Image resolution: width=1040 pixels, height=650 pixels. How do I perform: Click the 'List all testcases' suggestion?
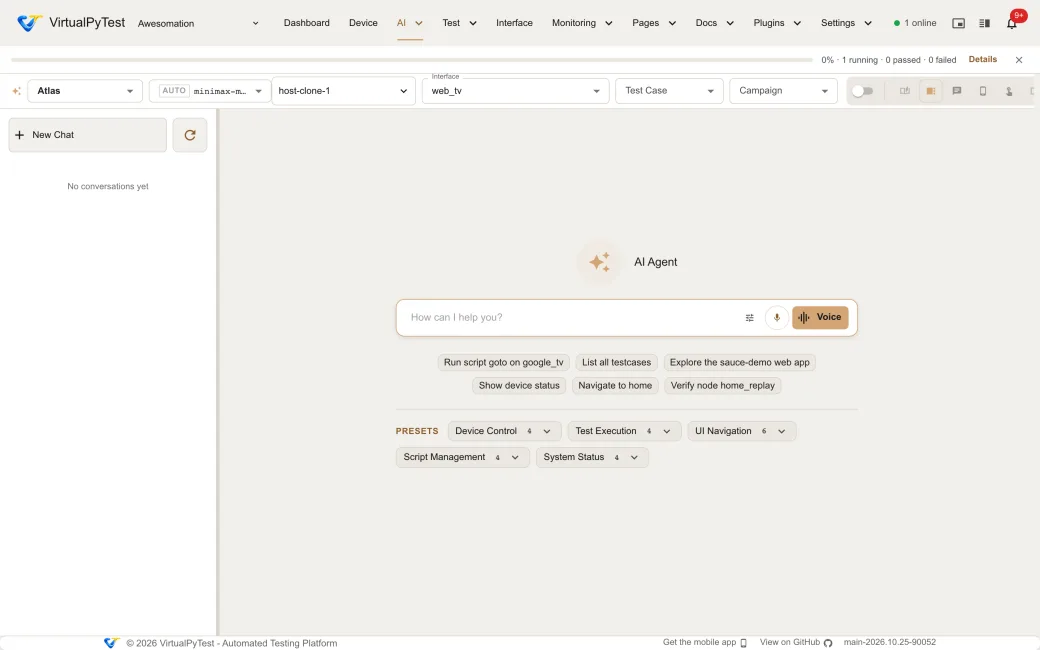(x=616, y=363)
